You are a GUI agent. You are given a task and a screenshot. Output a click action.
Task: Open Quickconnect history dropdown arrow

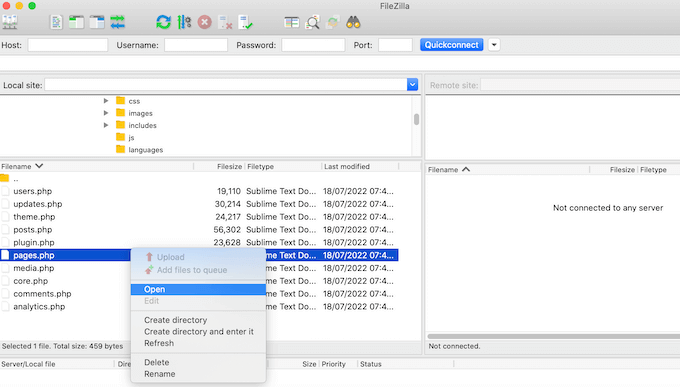pos(494,45)
